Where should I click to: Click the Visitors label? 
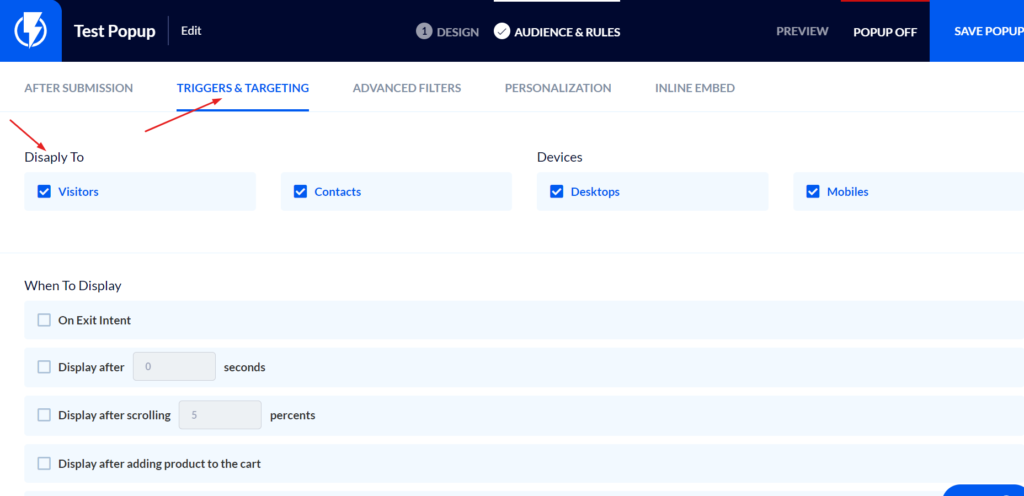point(78,192)
